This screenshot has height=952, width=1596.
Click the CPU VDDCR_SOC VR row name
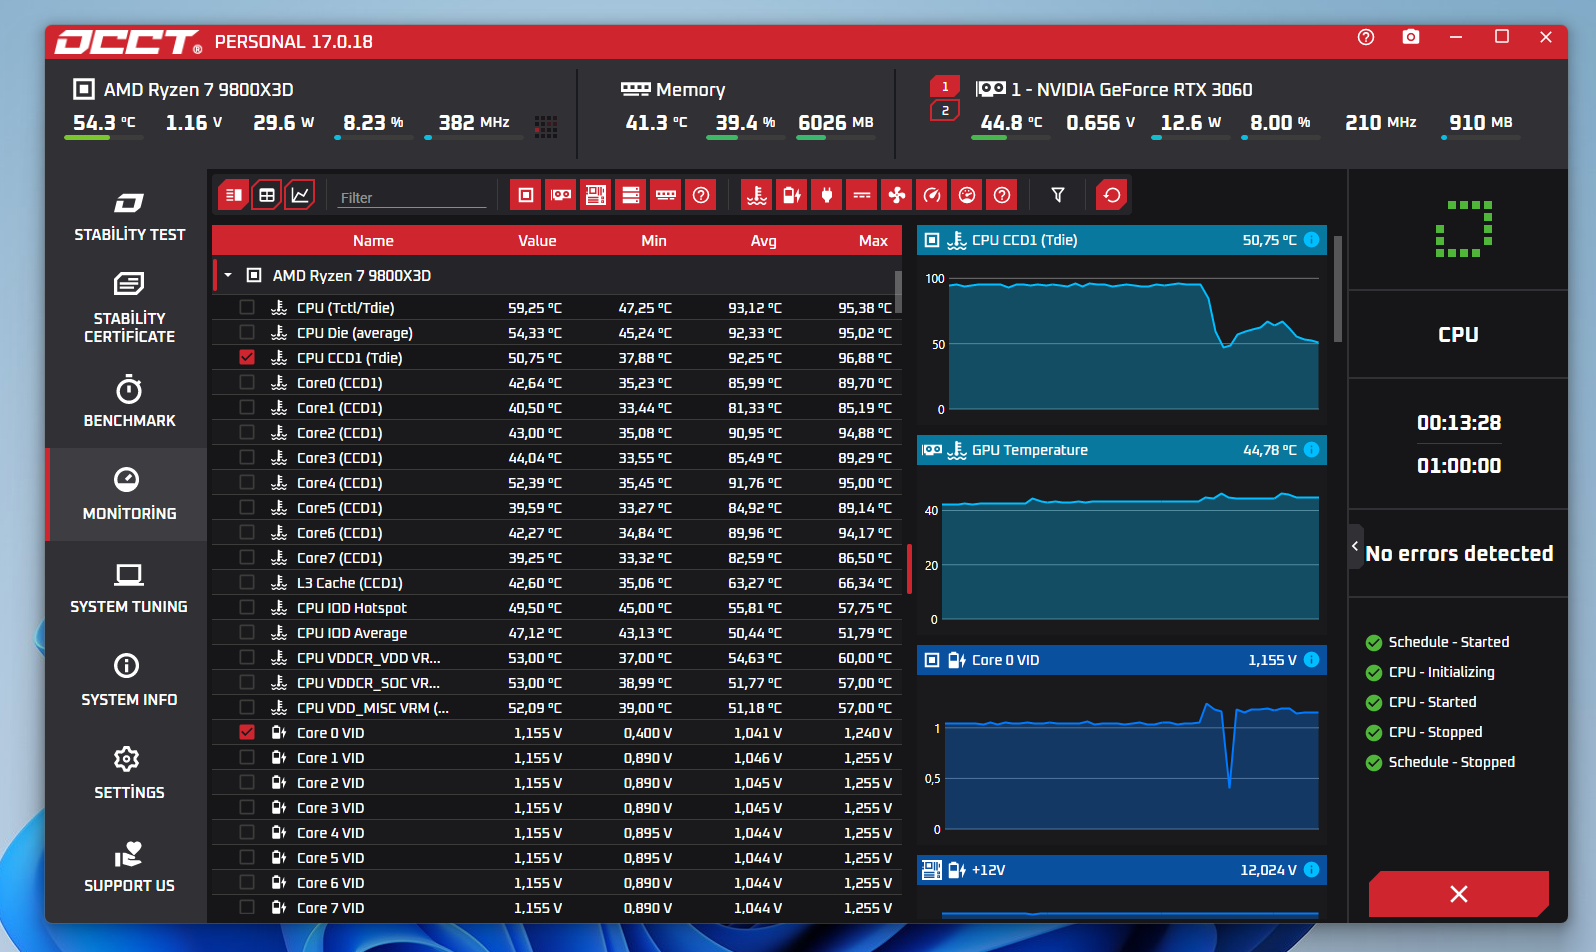368,683
